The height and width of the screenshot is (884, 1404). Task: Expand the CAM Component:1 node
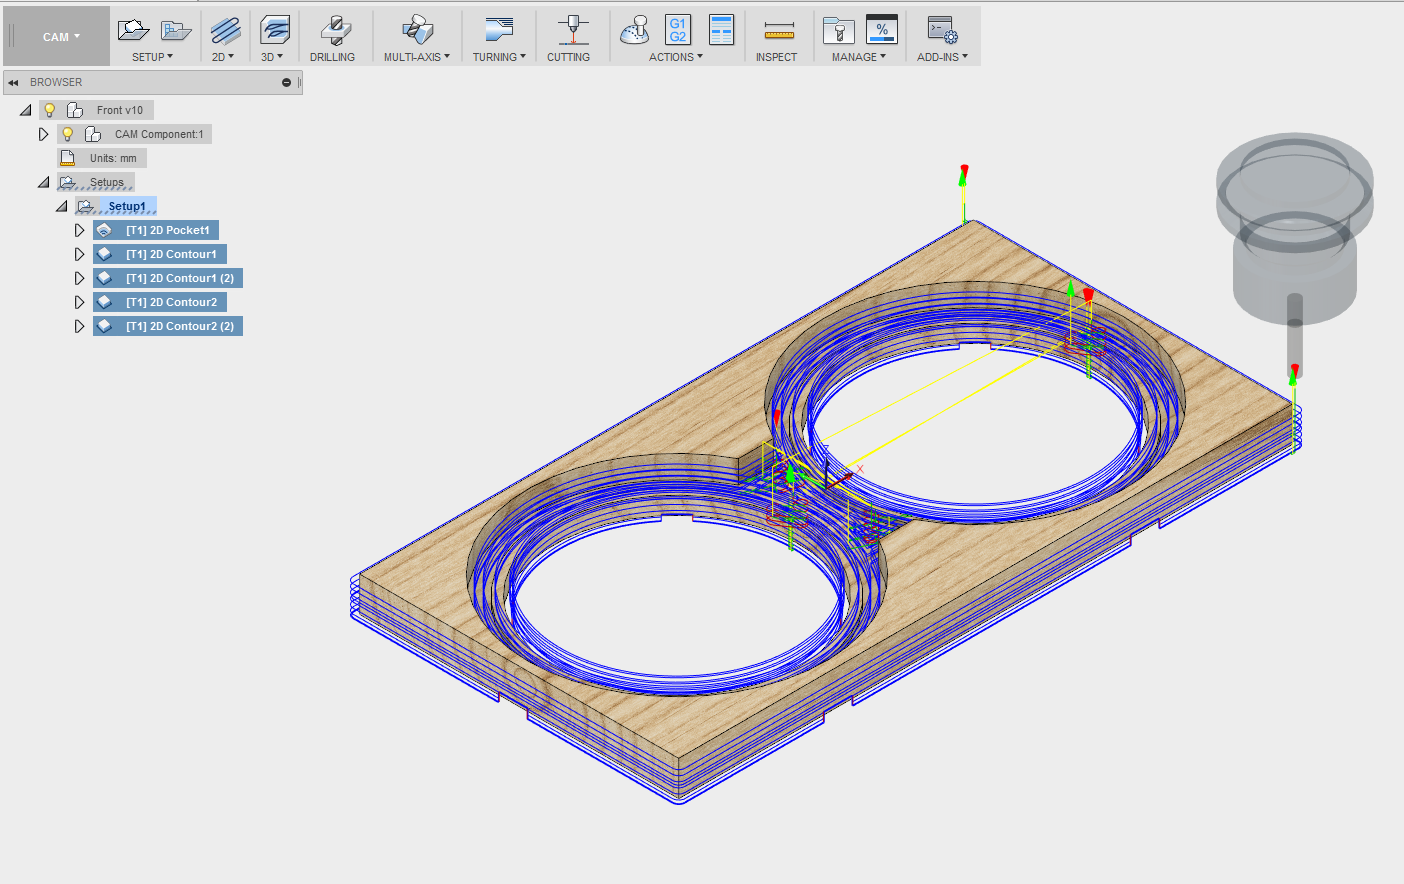click(43, 133)
